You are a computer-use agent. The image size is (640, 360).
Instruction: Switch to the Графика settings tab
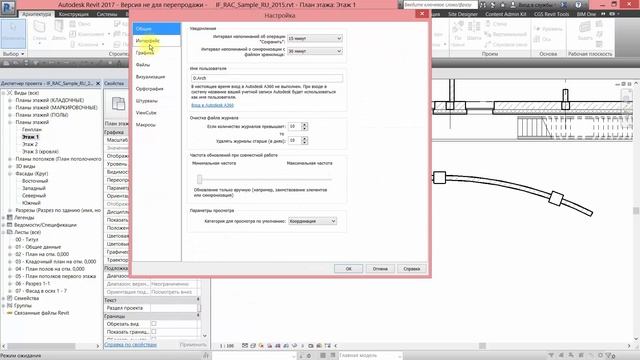tap(156, 53)
